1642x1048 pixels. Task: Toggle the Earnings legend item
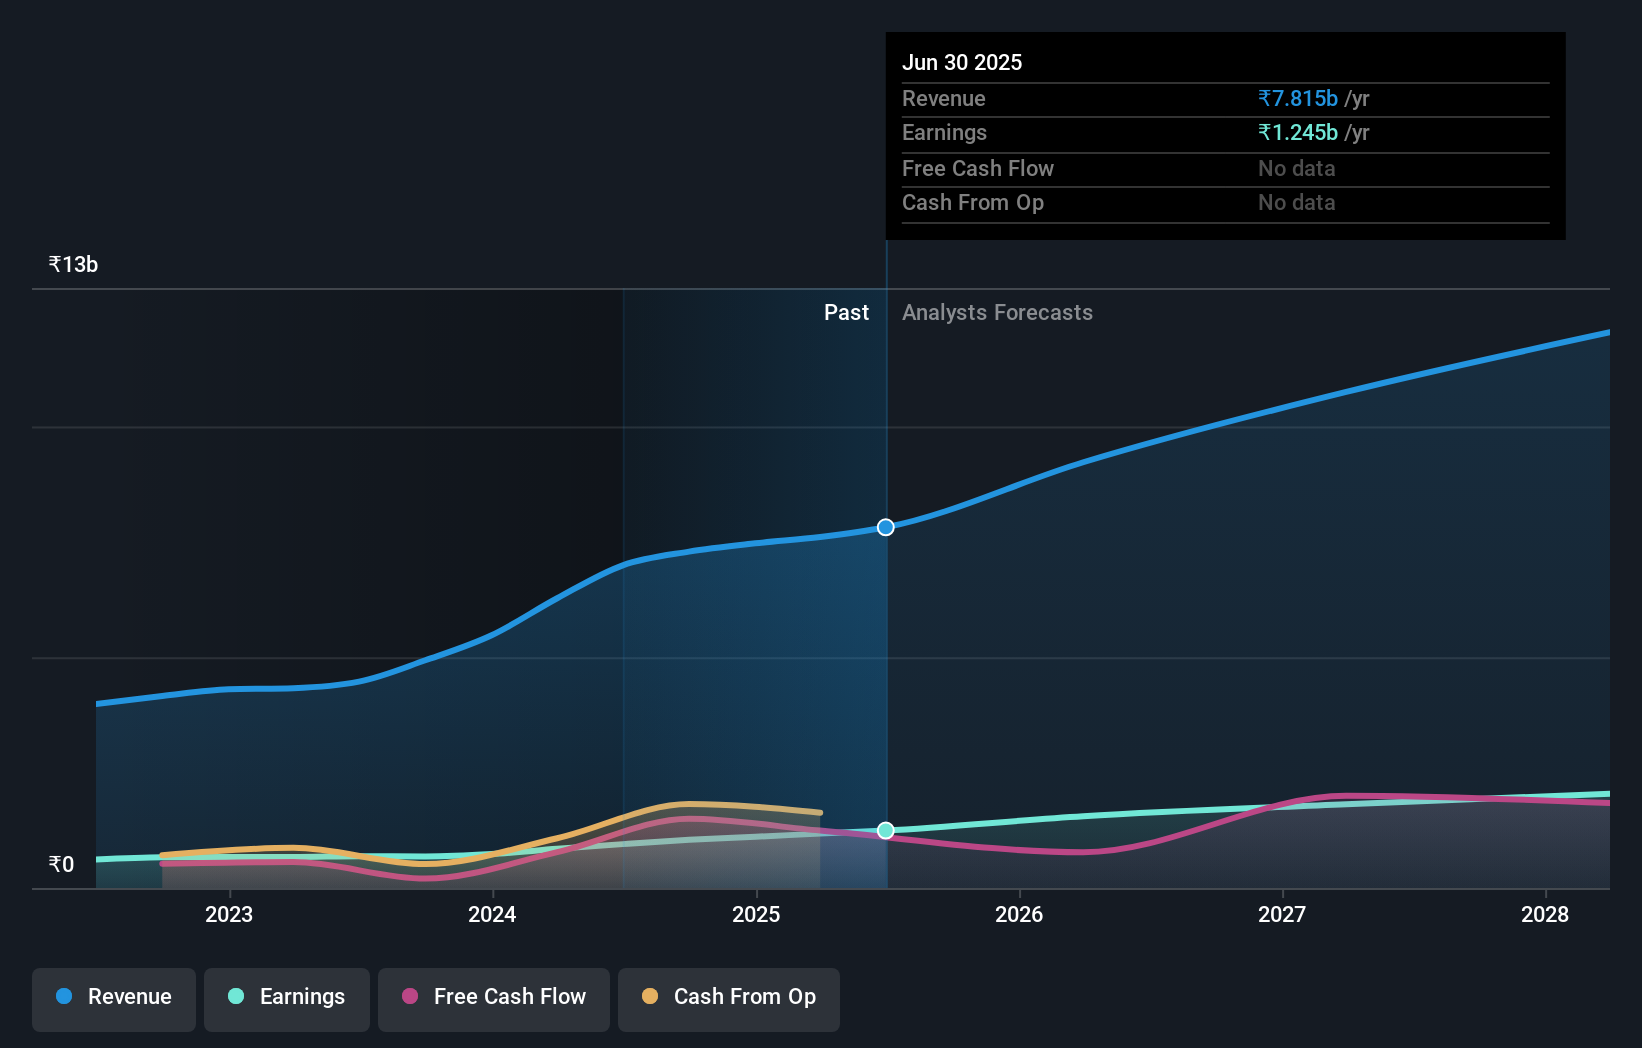(287, 999)
